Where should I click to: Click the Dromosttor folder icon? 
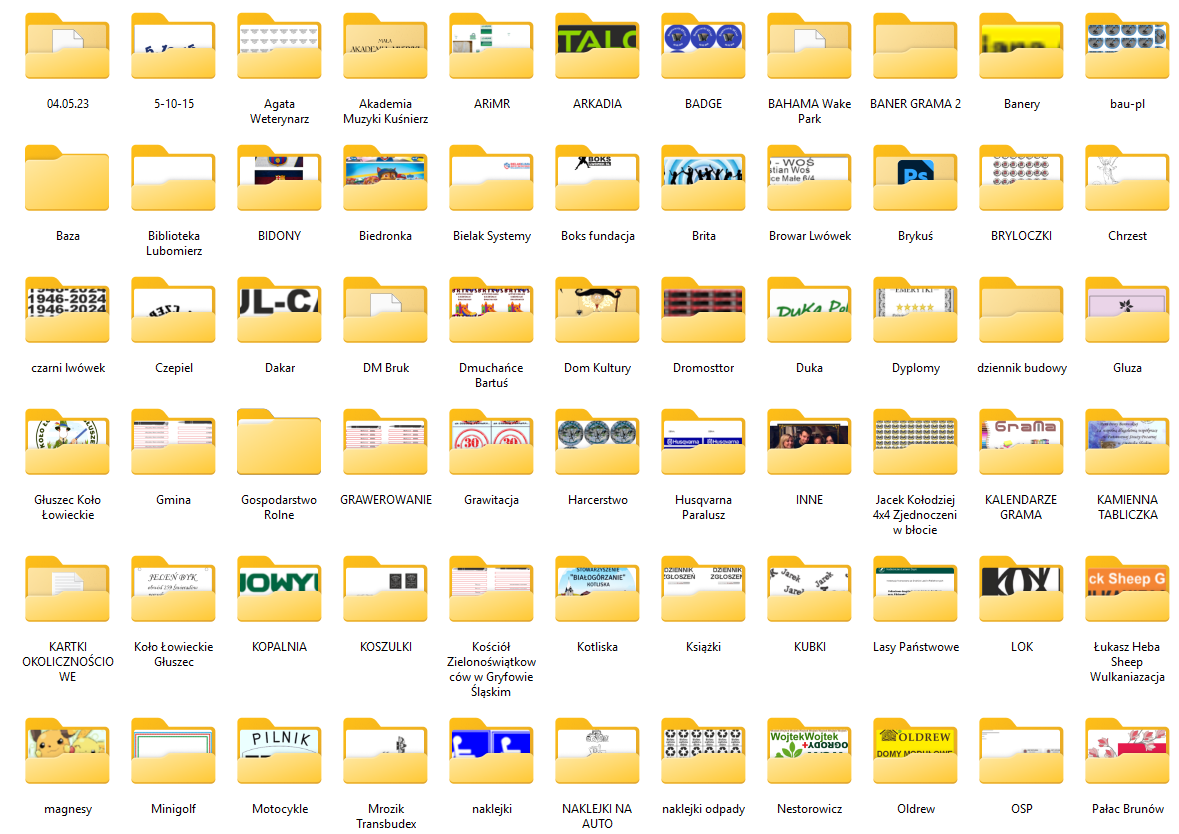pos(703,310)
